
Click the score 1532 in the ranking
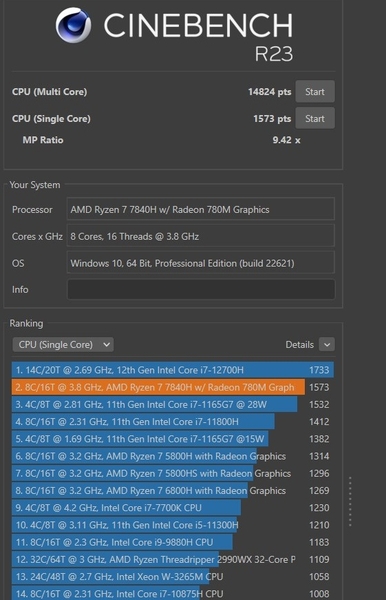[319, 404]
